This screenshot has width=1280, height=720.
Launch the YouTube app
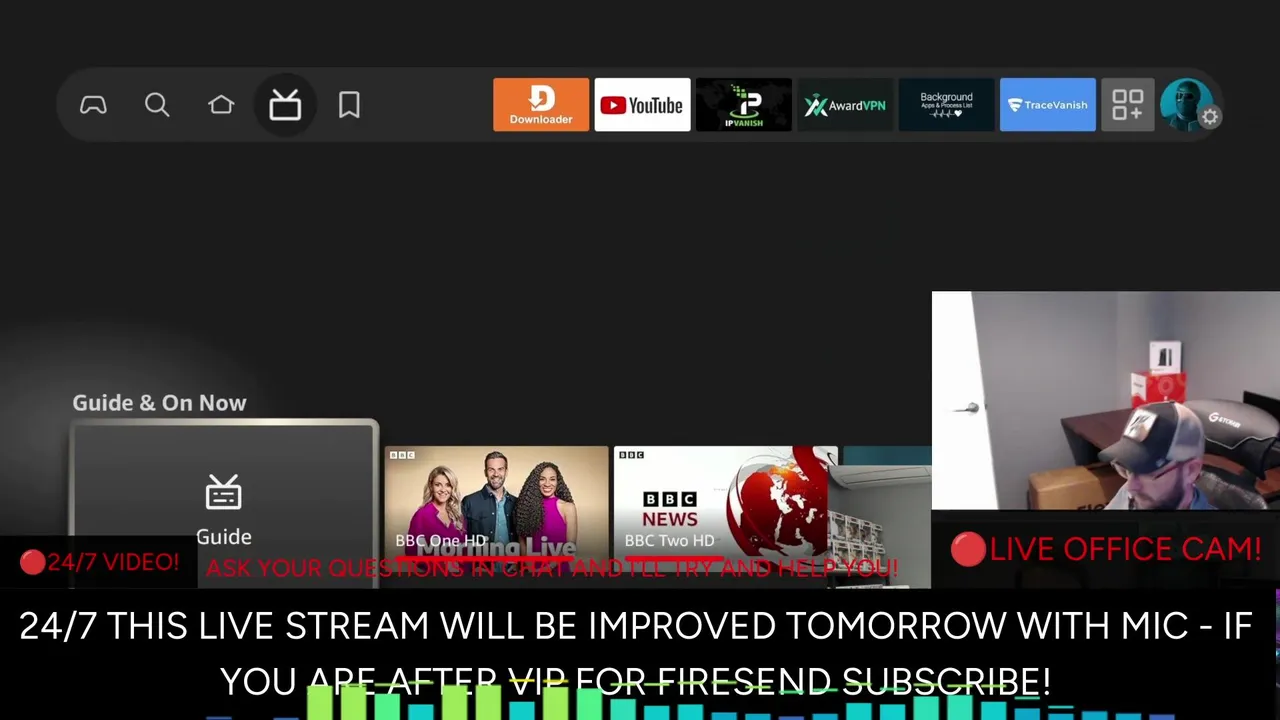coord(642,105)
